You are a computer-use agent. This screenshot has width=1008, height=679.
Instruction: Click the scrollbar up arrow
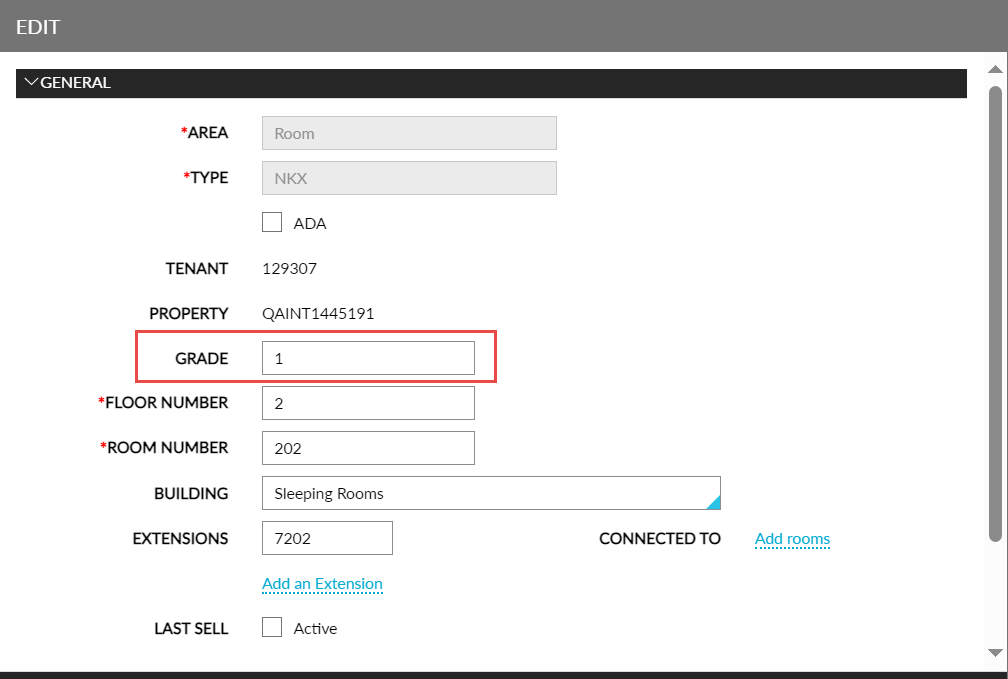(x=995, y=69)
